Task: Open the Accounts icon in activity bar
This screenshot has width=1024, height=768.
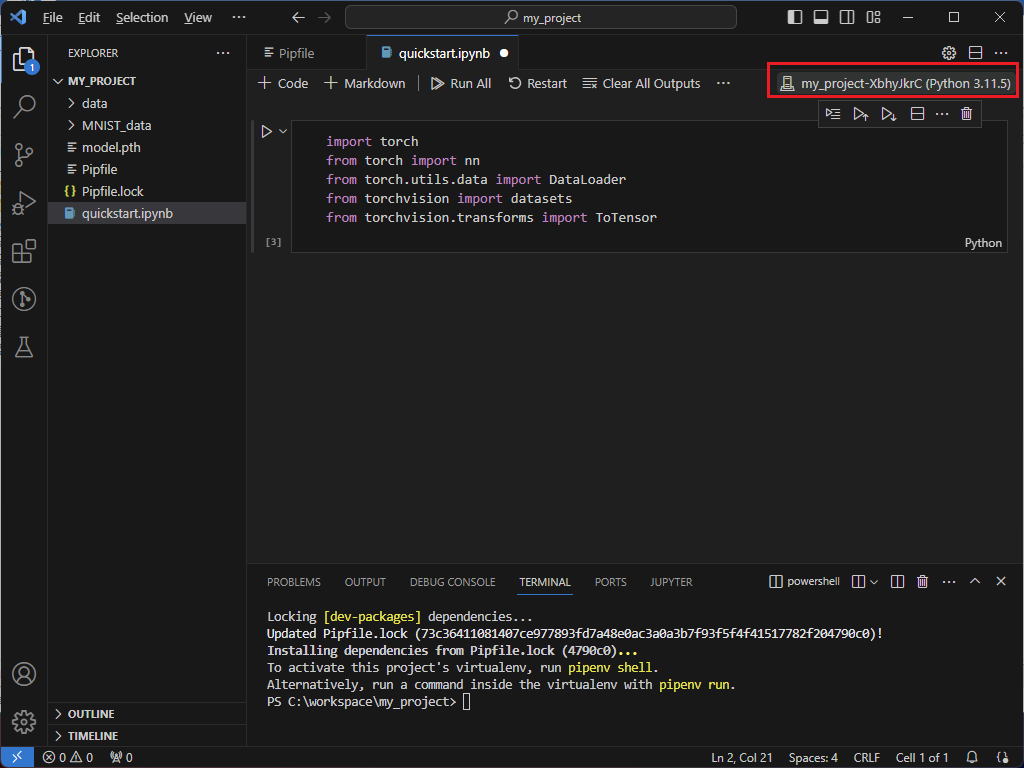Action: [24, 674]
